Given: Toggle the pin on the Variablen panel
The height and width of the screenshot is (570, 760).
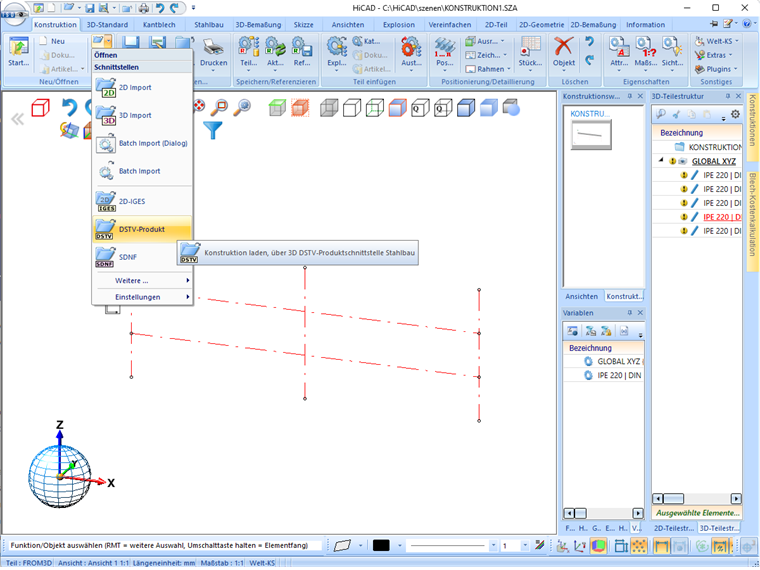Looking at the screenshot, I should (630, 313).
